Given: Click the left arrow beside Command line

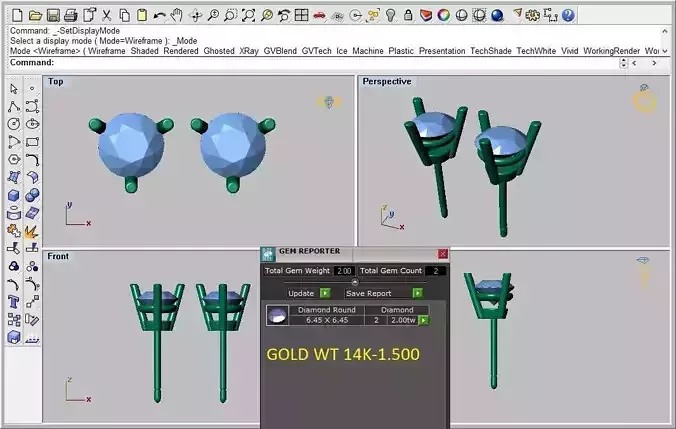Looking at the screenshot, I should pyautogui.click(x=634, y=63).
